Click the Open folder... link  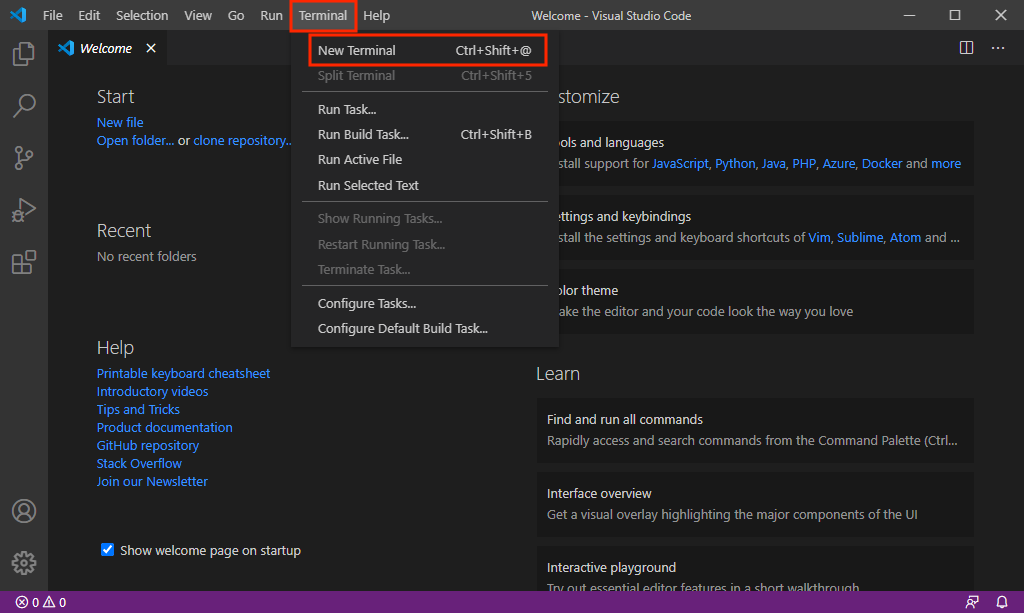pyautogui.click(x=135, y=140)
